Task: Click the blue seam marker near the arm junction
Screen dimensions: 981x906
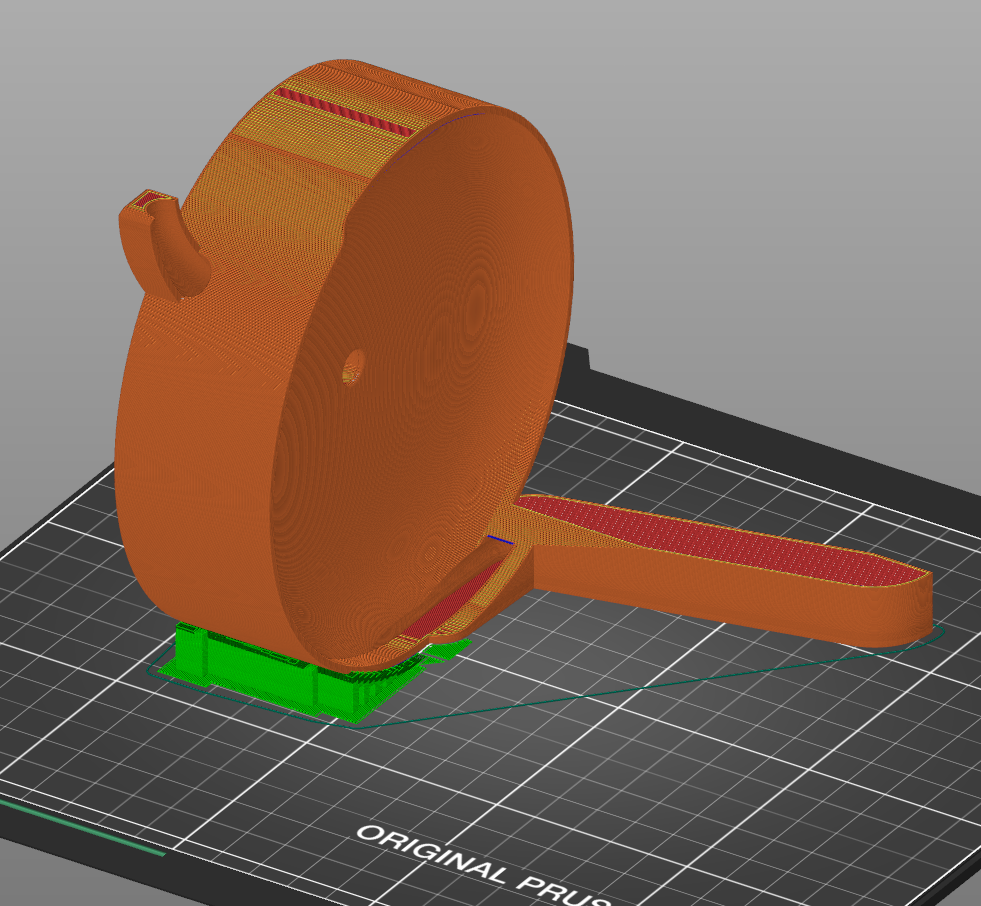Action: (x=500, y=540)
